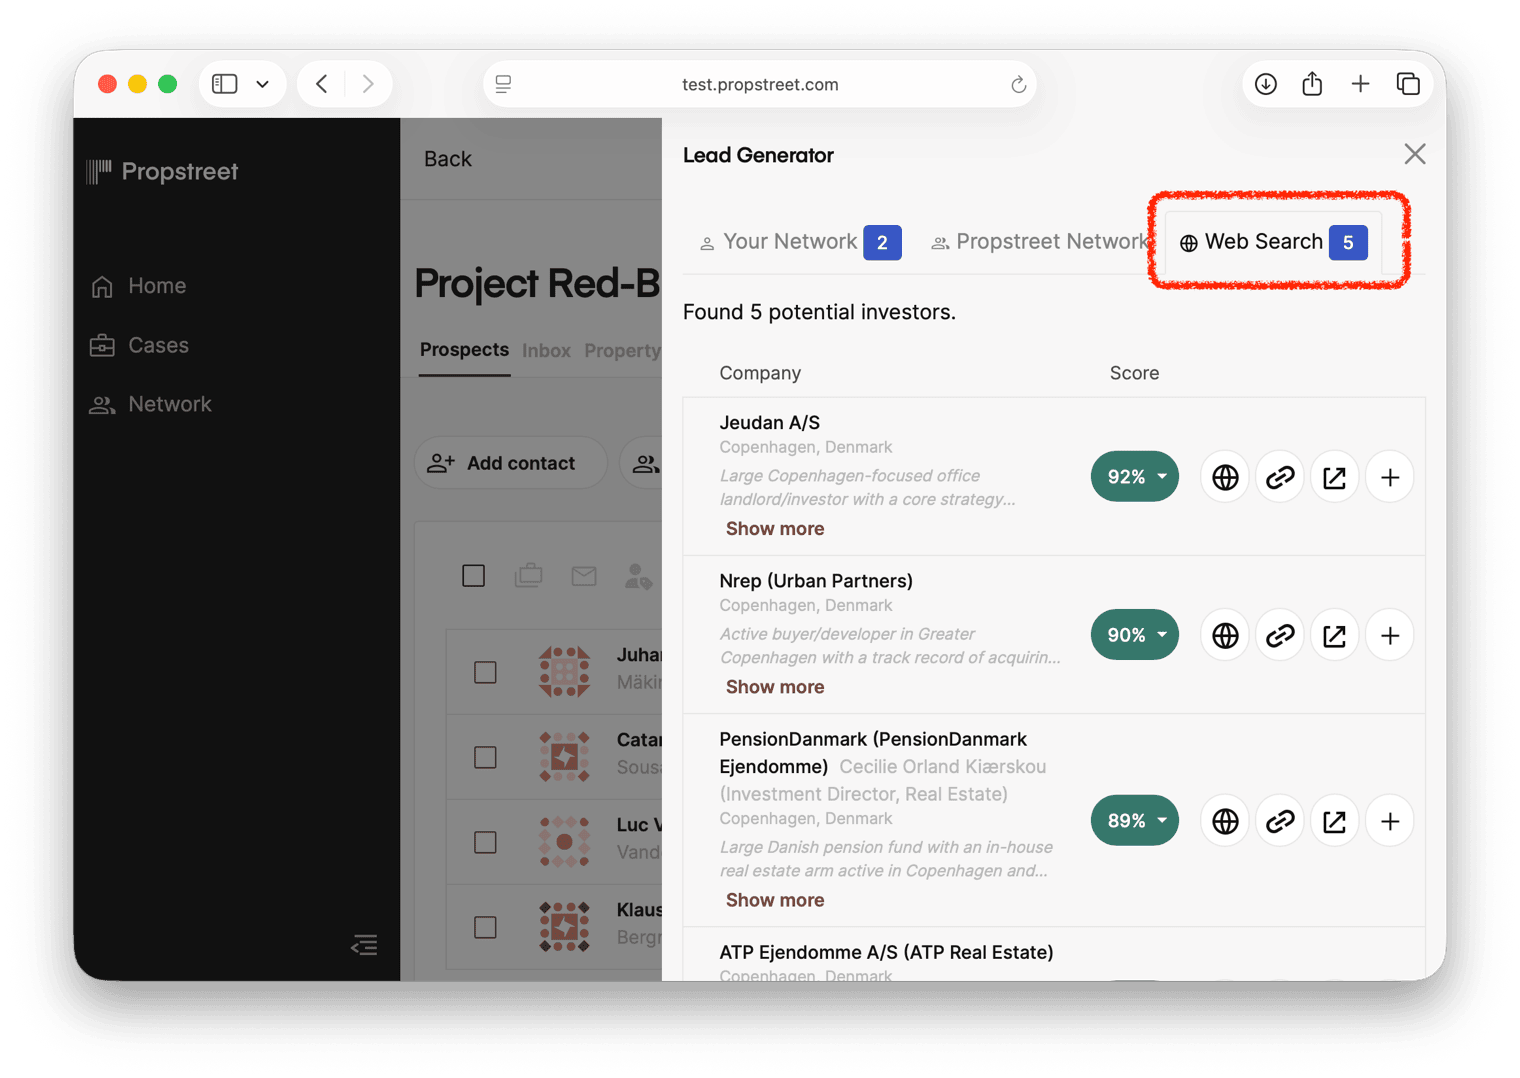Add PensionDanmark with plus icon

[x=1390, y=821]
